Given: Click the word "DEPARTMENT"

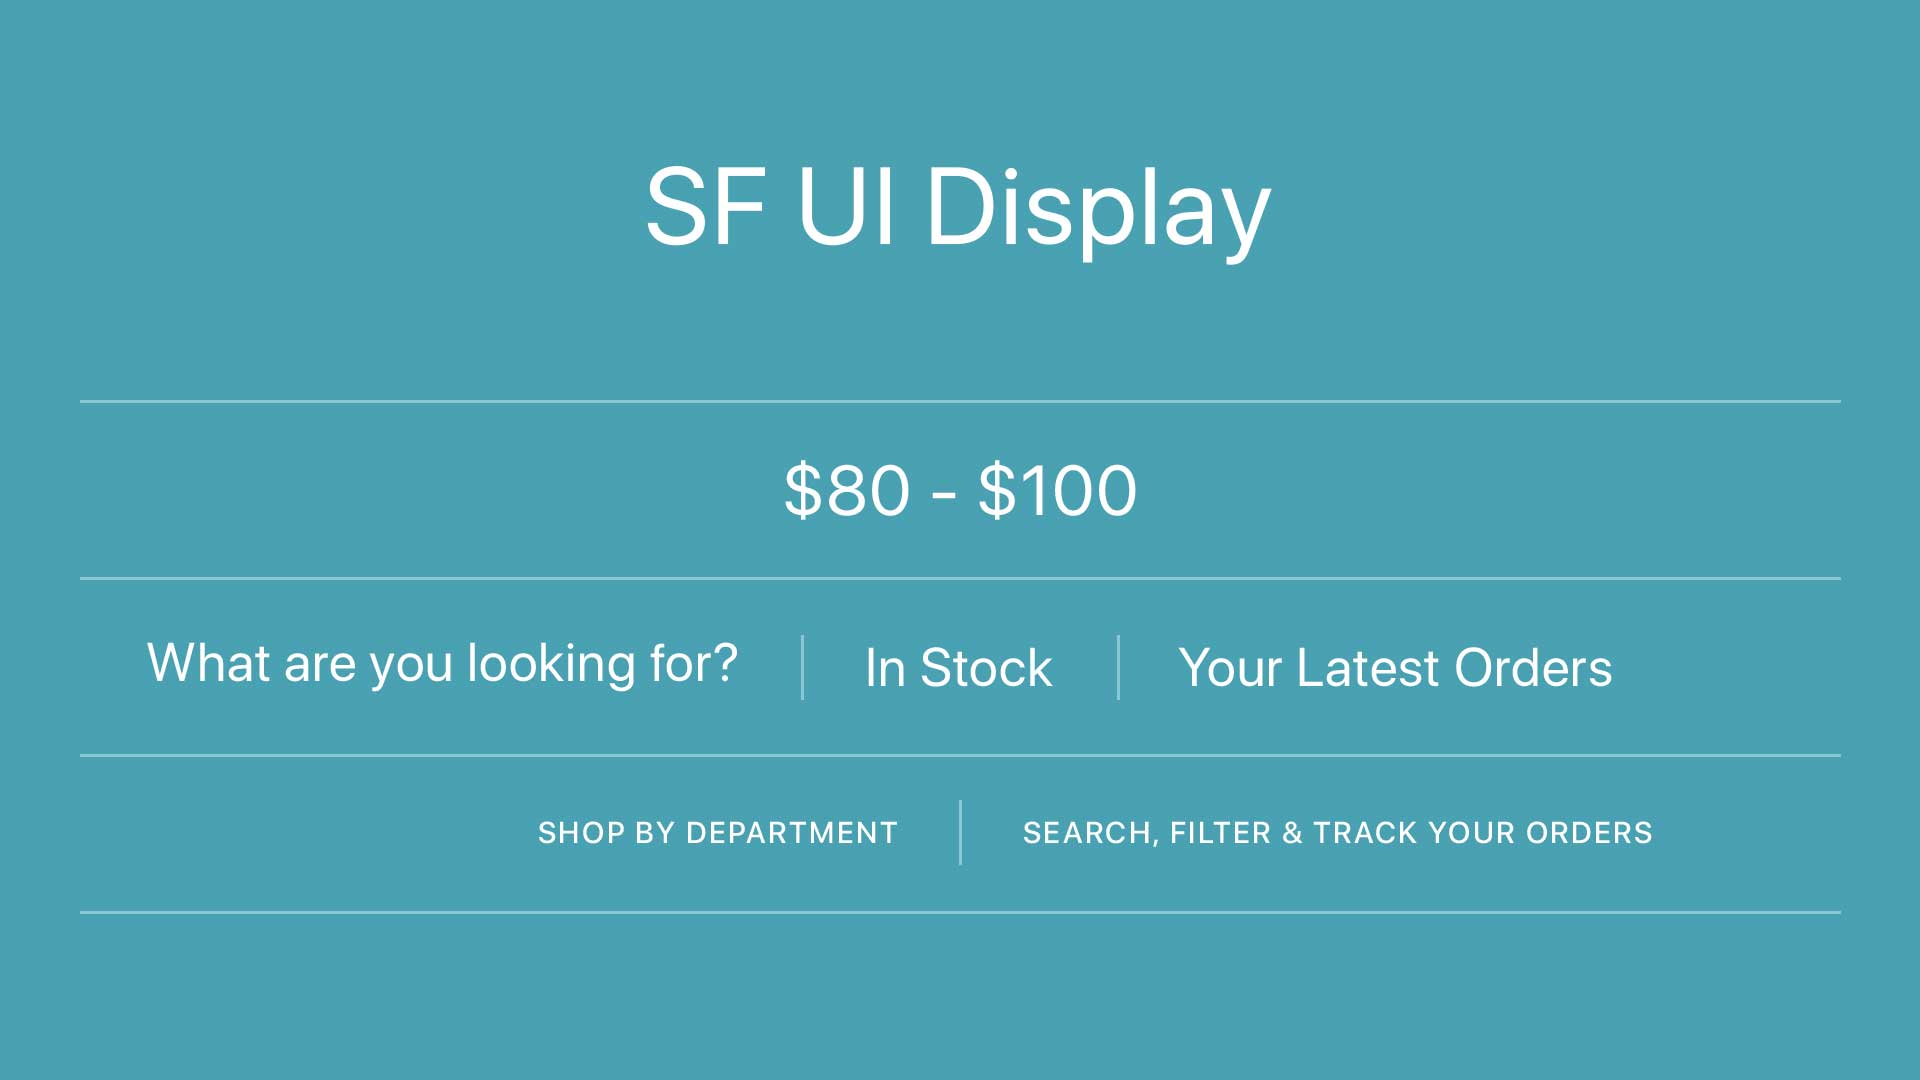Looking at the screenshot, I should point(791,833).
